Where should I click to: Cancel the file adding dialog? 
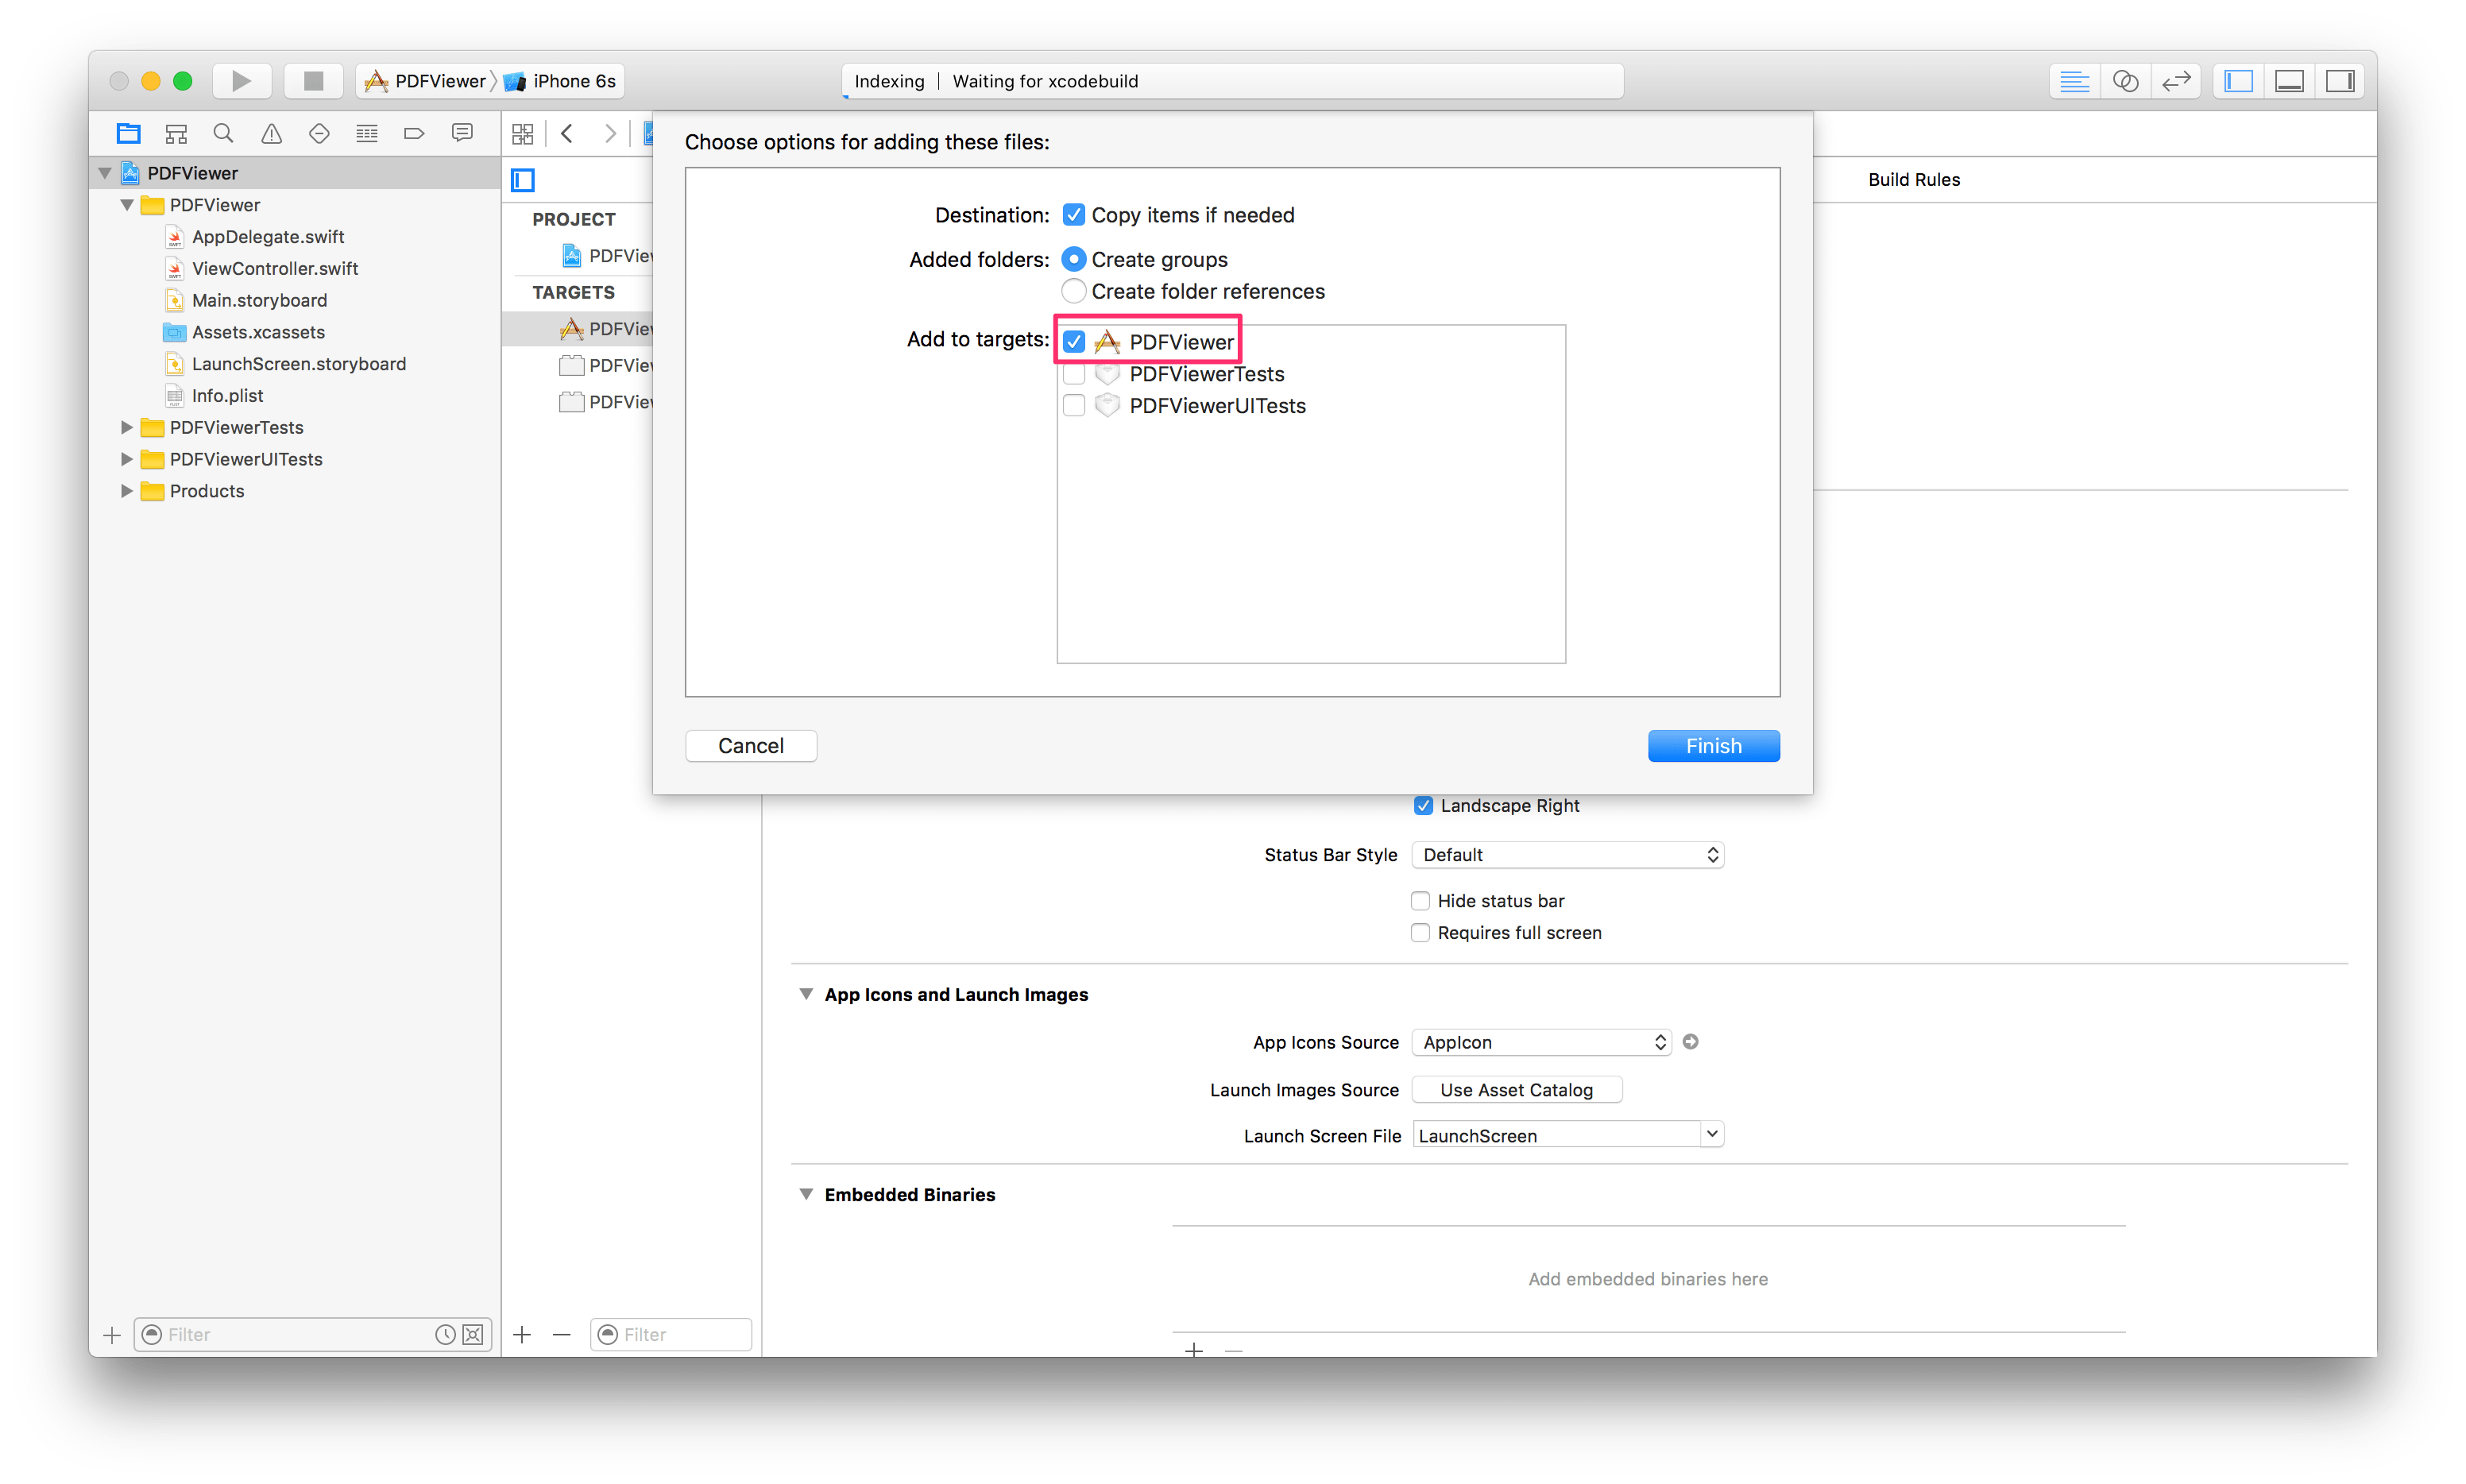(750, 745)
